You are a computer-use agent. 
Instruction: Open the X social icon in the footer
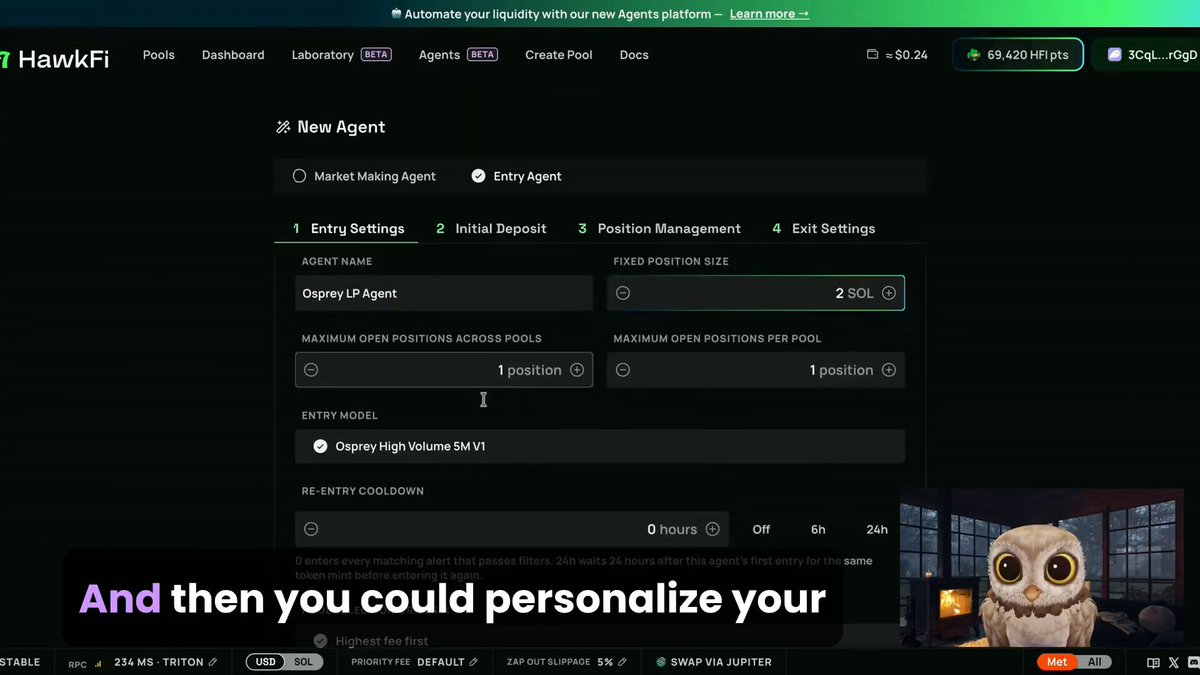pos(1174,662)
